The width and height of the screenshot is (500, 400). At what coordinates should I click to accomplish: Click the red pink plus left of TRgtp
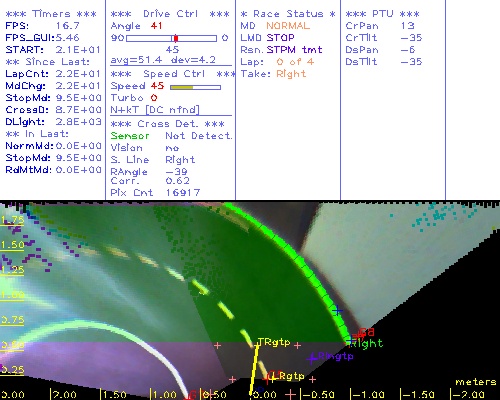(217, 345)
